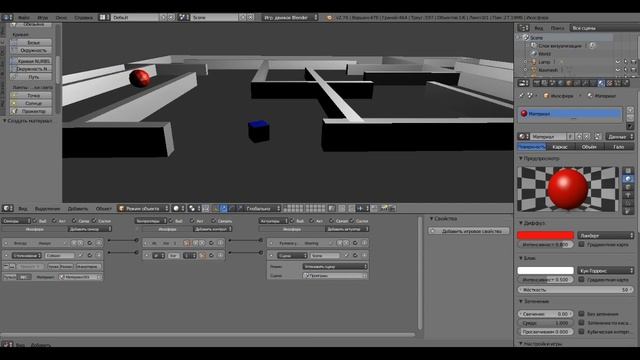Collapse the Затенение panel
This screenshot has height=360, width=640.
tap(521, 301)
